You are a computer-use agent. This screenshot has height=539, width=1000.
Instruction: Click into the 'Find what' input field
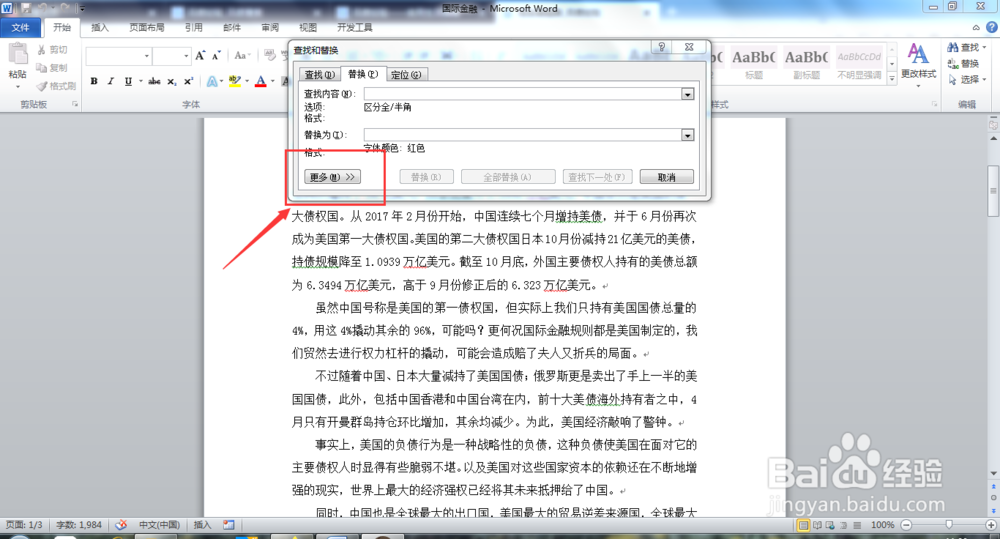(523, 94)
